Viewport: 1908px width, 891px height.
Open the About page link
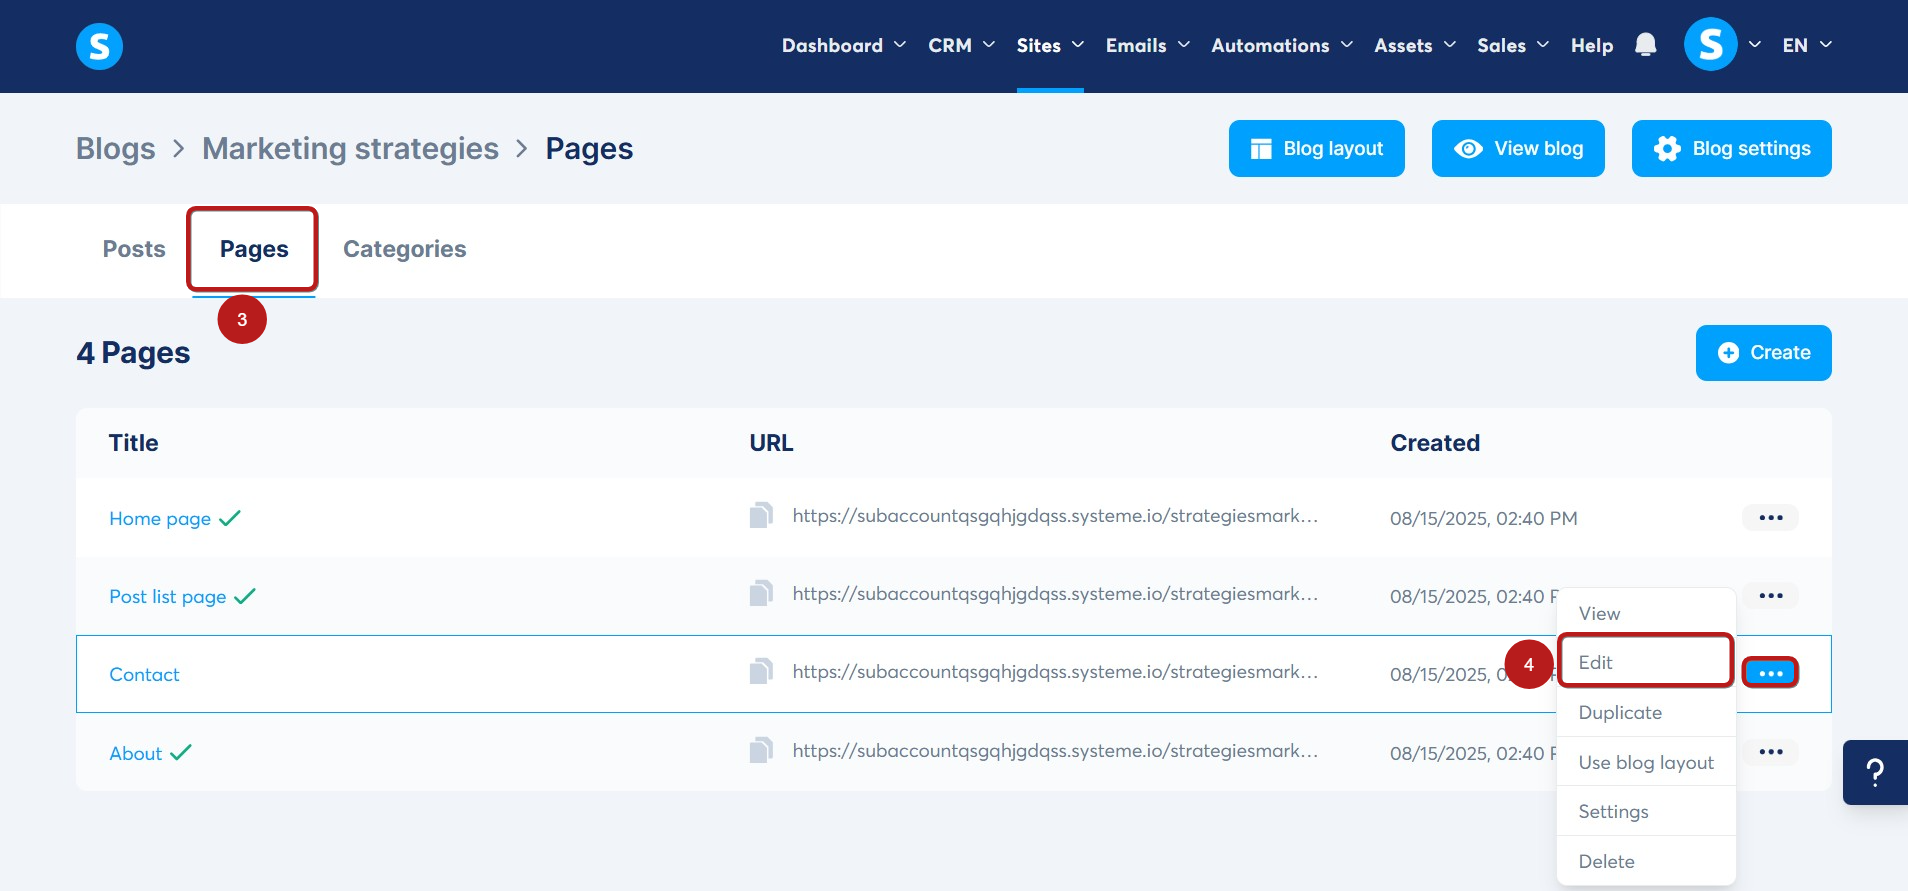135,753
